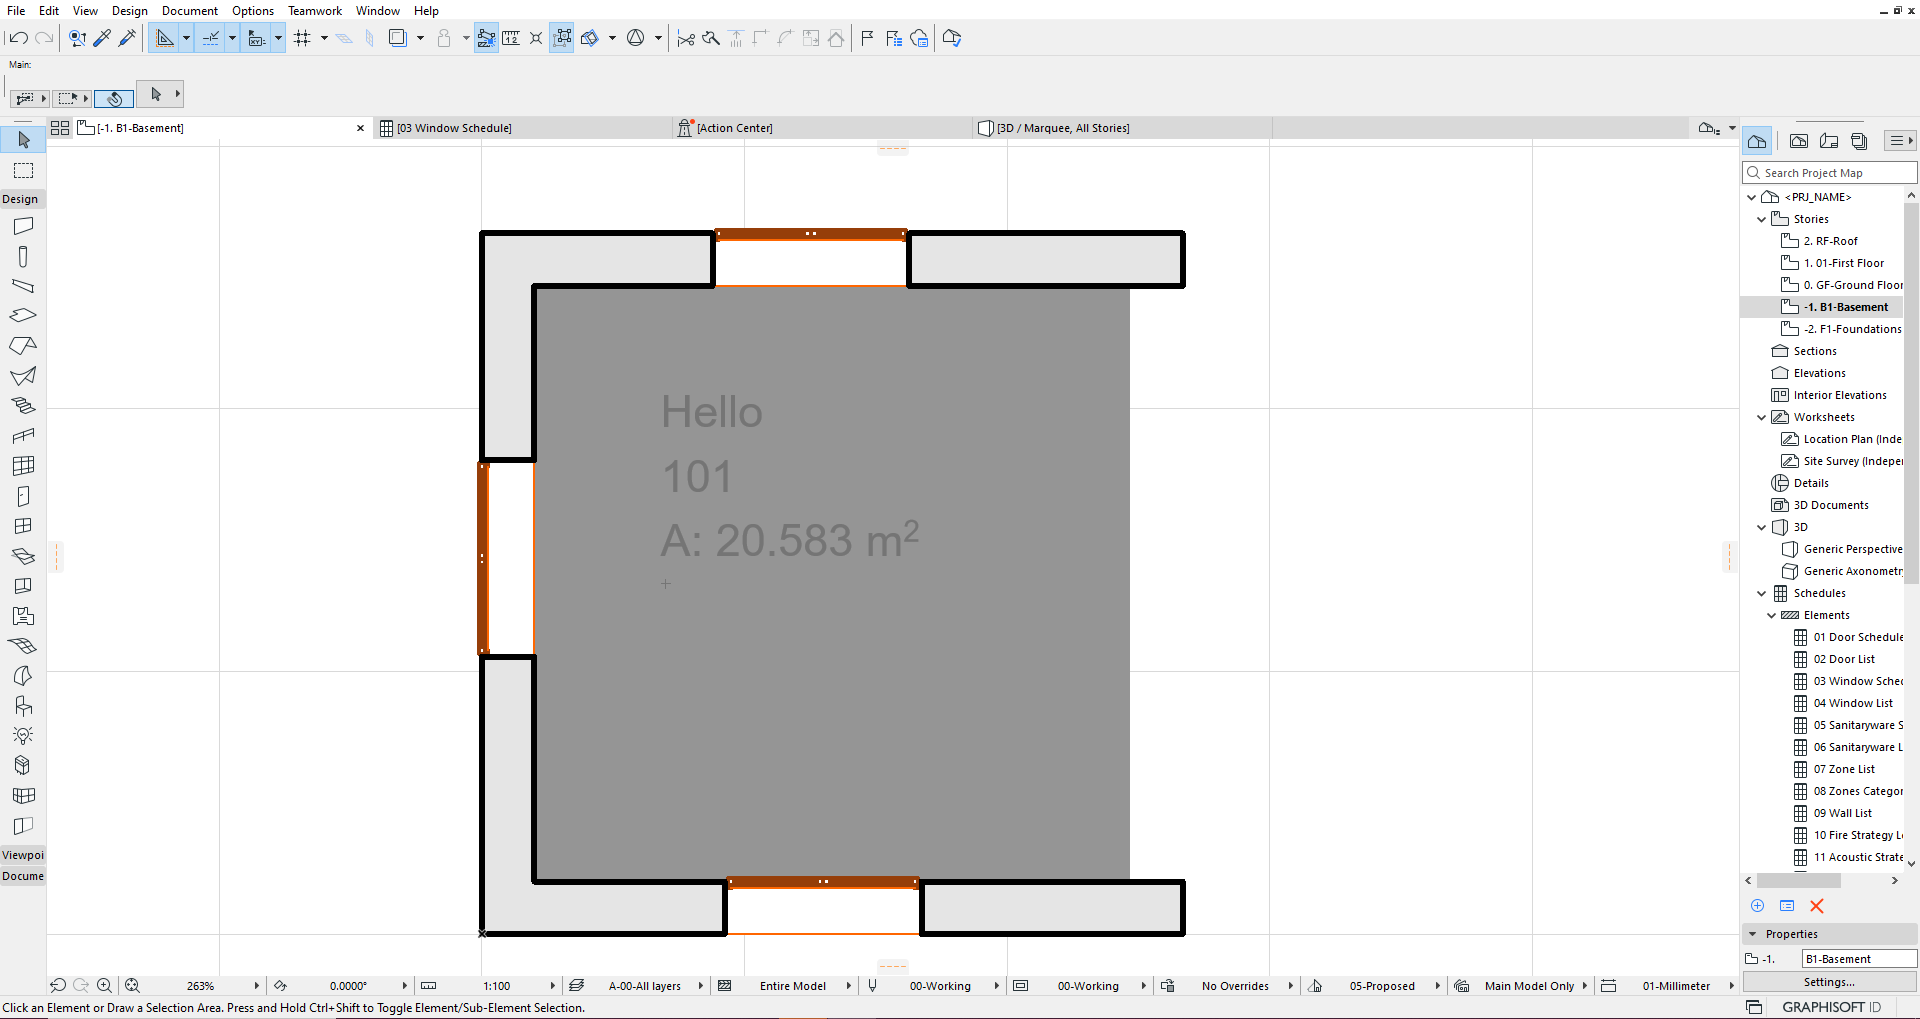Open the tab overview grid icon

tap(60, 128)
